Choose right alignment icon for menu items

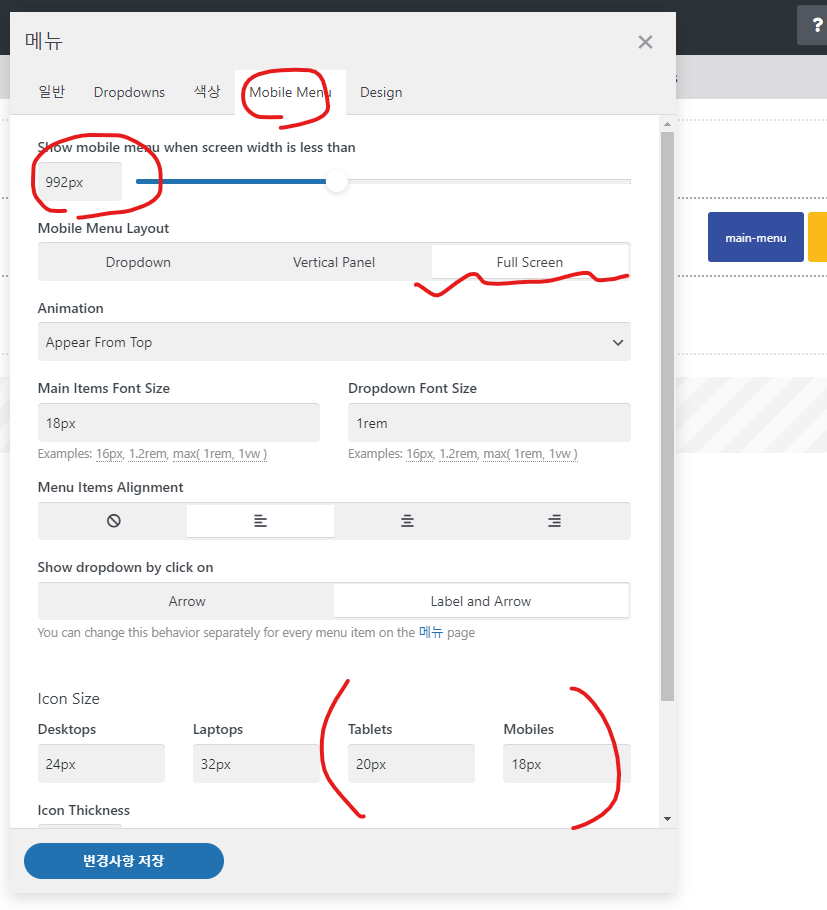(x=554, y=521)
